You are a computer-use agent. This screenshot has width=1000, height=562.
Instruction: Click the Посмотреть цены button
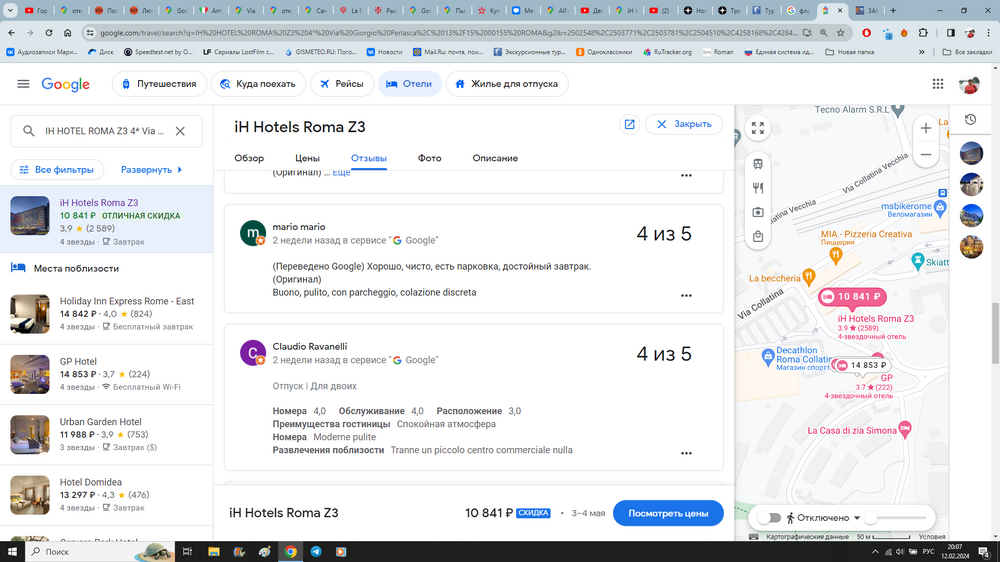pos(668,513)
